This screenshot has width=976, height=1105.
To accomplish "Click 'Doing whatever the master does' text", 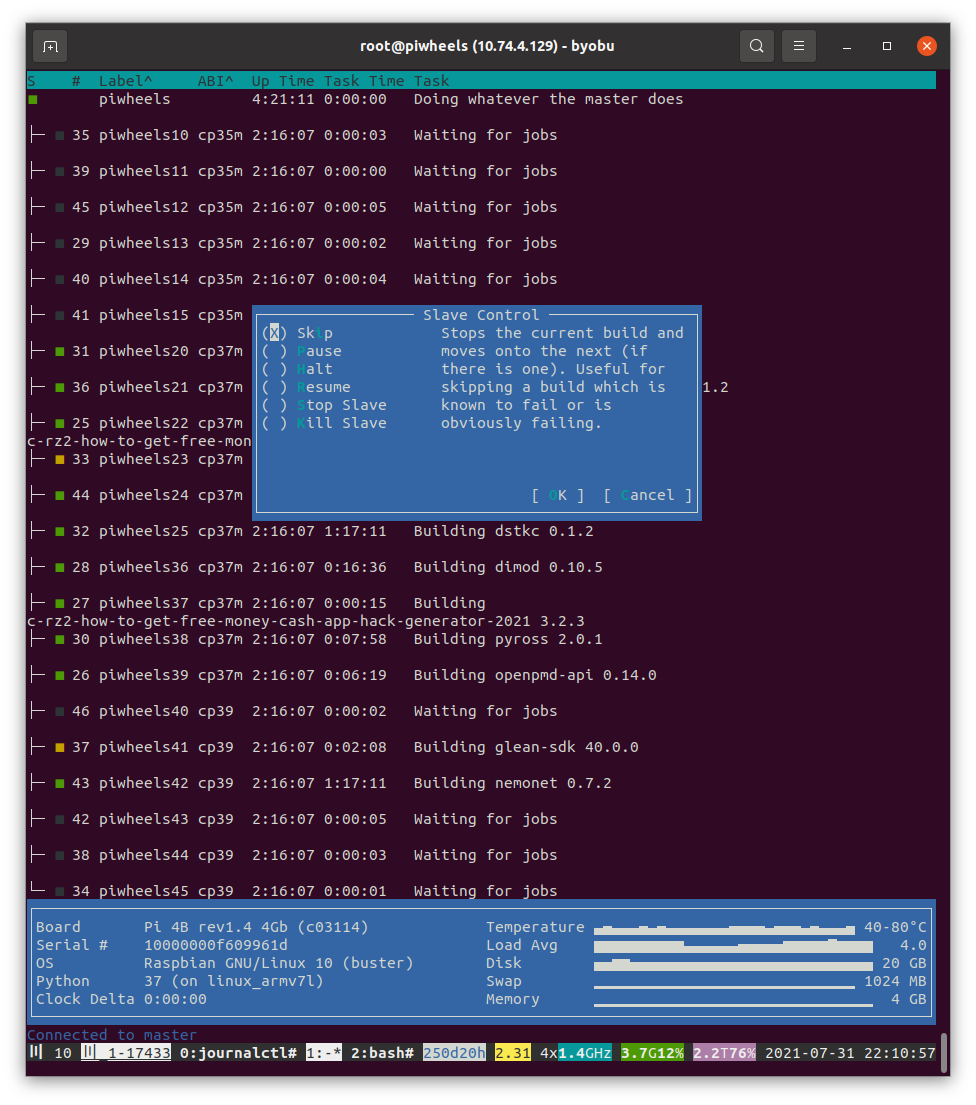I will click(x=549, y=99).
